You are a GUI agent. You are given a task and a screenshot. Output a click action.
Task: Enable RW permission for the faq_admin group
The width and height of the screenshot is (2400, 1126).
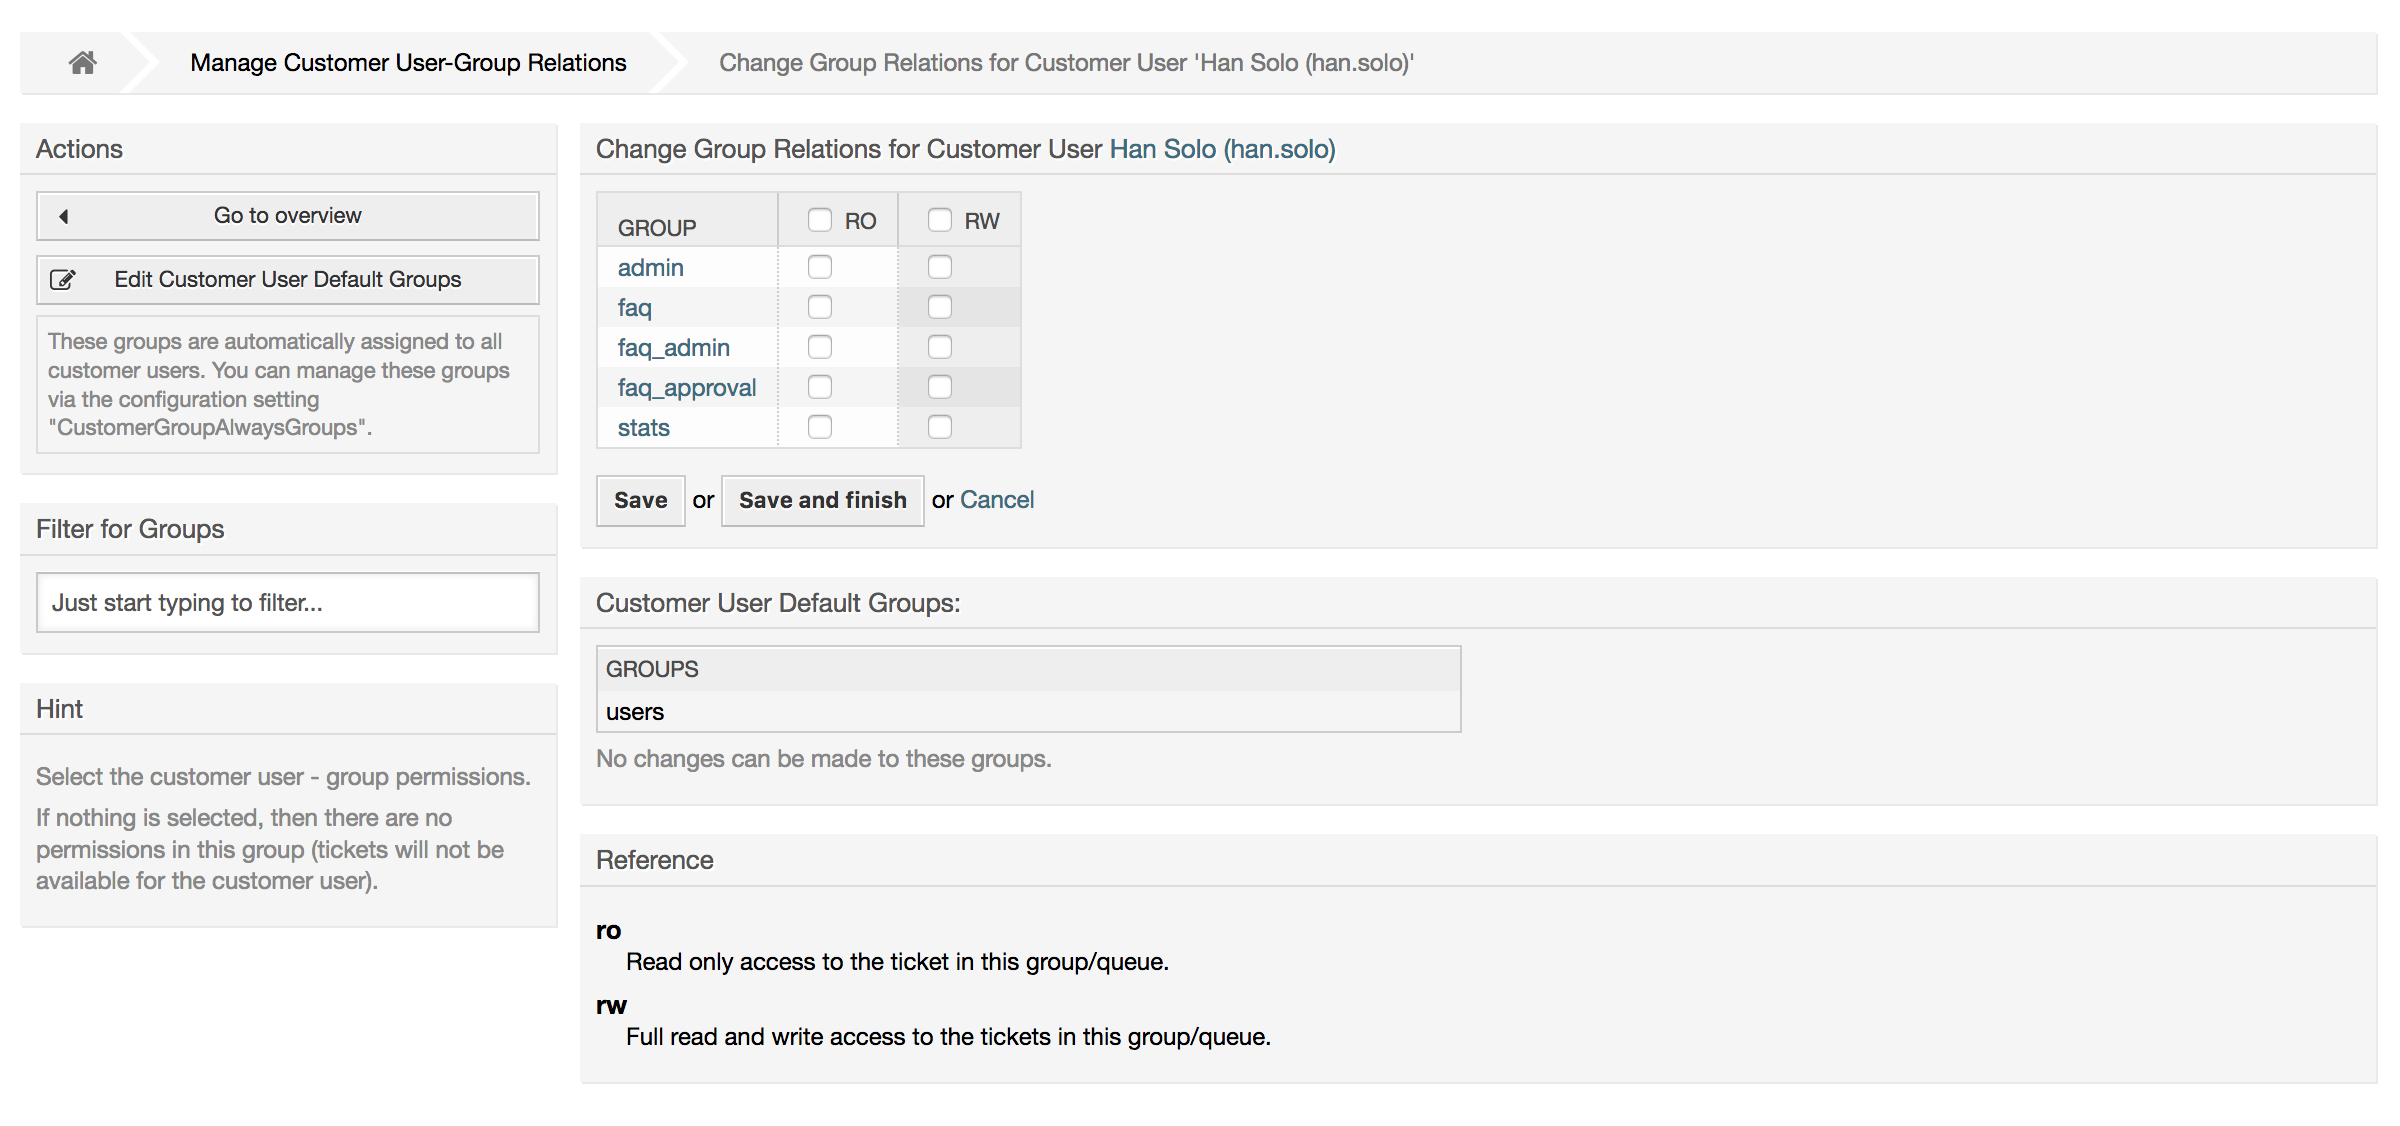(x=939, y=346)
